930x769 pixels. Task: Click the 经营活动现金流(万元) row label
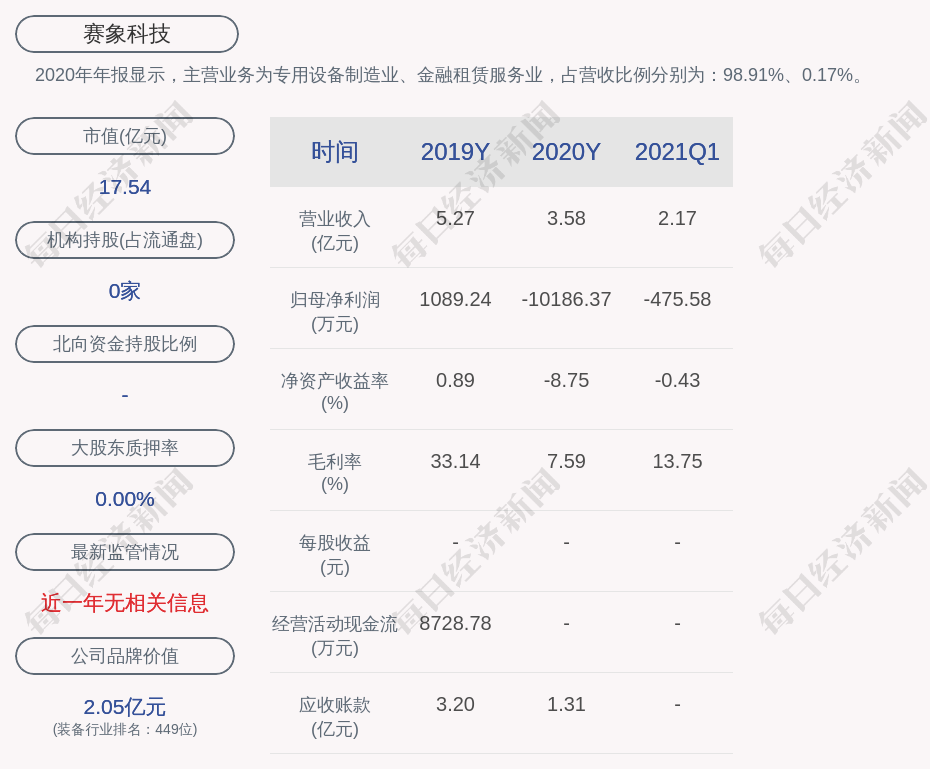tap(335, 636)
